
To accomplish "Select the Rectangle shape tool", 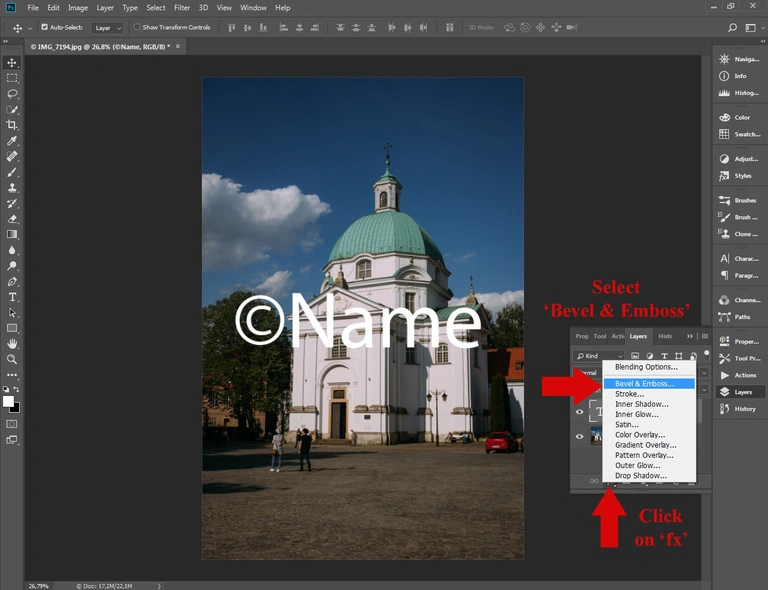I will [12, 328].
